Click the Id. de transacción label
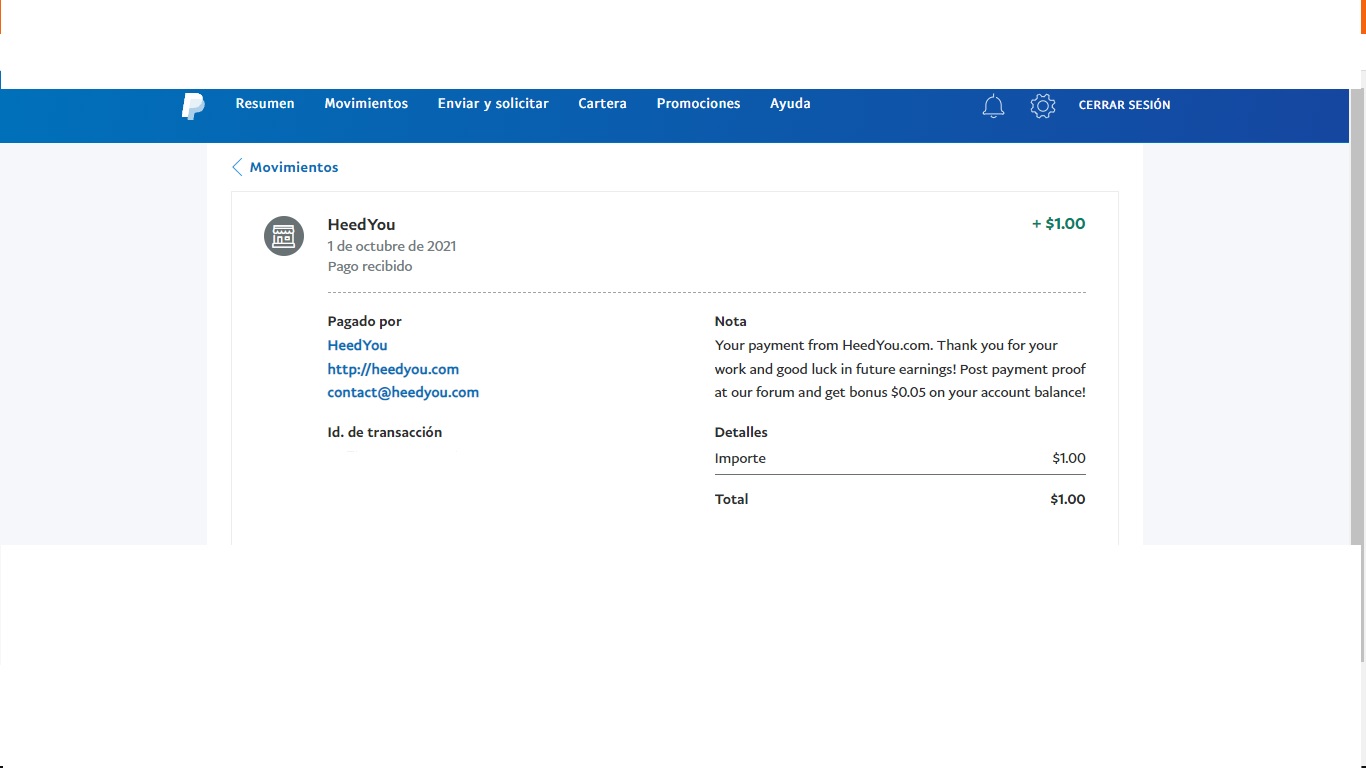The height and width of the screenshot is (768, 1366). (384, 432)
